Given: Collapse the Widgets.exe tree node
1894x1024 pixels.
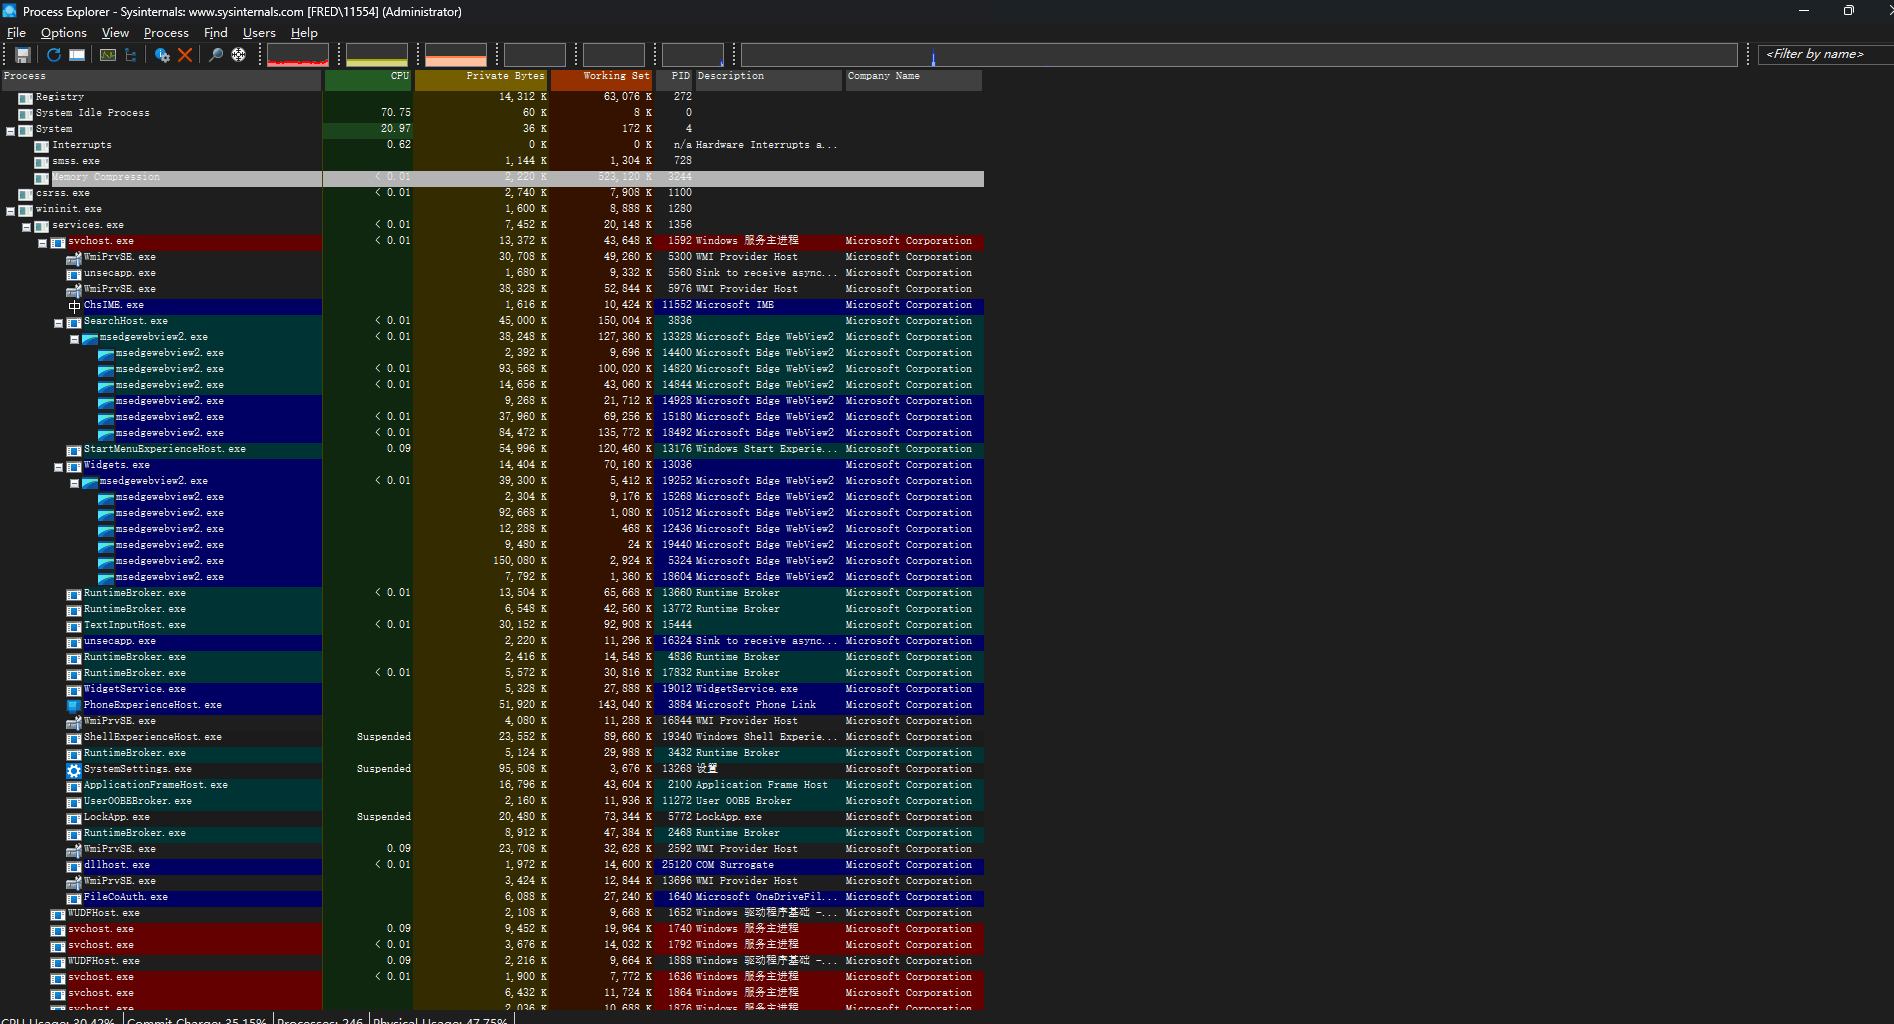Looking at the screenshot, I should click(59, 467).
